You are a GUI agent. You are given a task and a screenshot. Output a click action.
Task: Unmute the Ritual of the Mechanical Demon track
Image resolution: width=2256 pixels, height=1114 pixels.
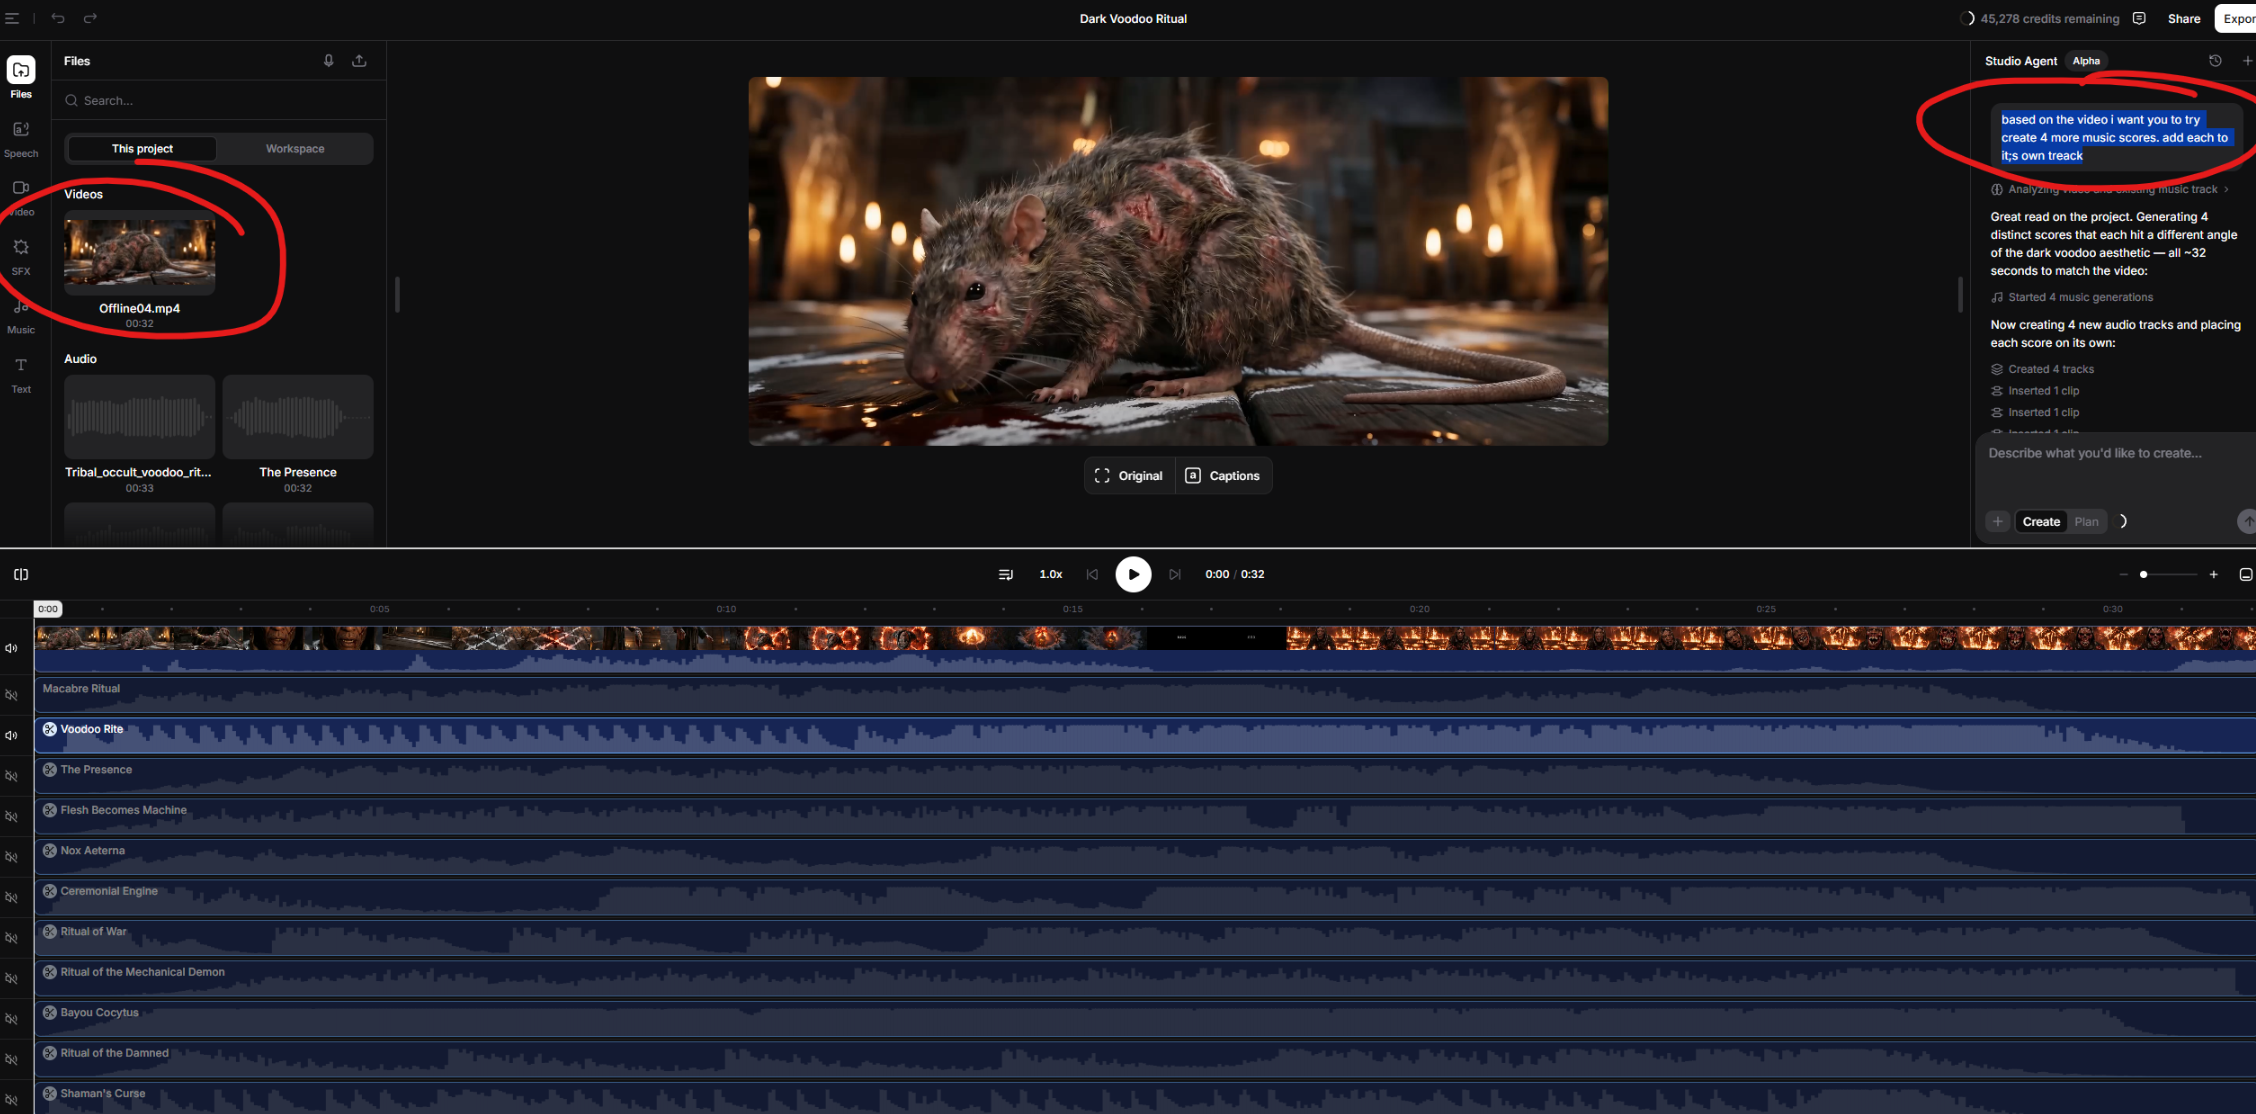pos(12,978)
